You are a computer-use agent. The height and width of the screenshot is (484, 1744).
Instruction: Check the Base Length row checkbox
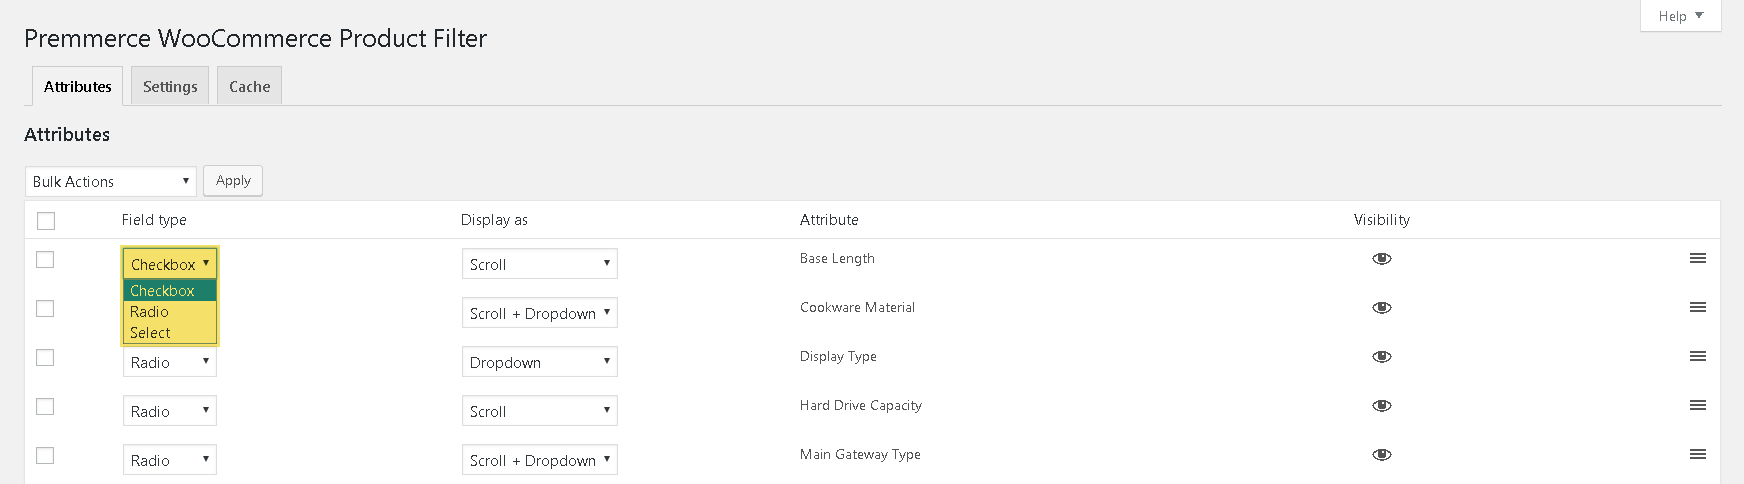point(45,260)
